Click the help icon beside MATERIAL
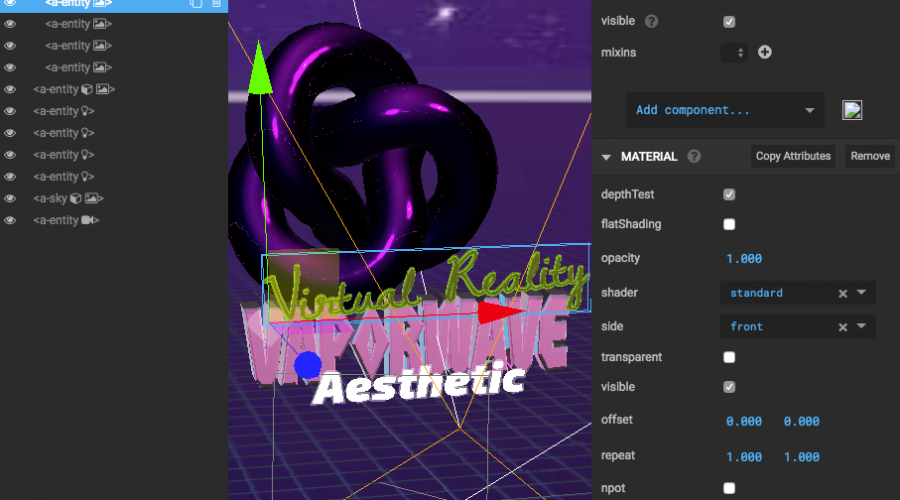900x500 pixels. tap(694, 156)
